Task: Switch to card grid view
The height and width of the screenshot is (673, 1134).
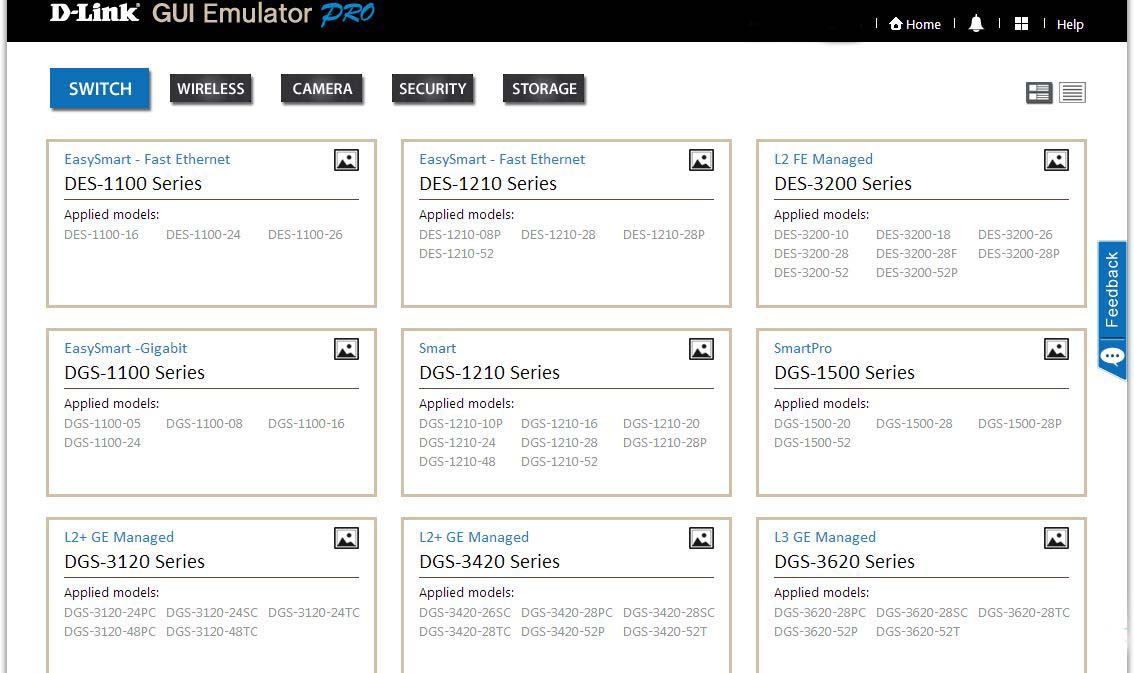Action: [x=1039, y=93]
